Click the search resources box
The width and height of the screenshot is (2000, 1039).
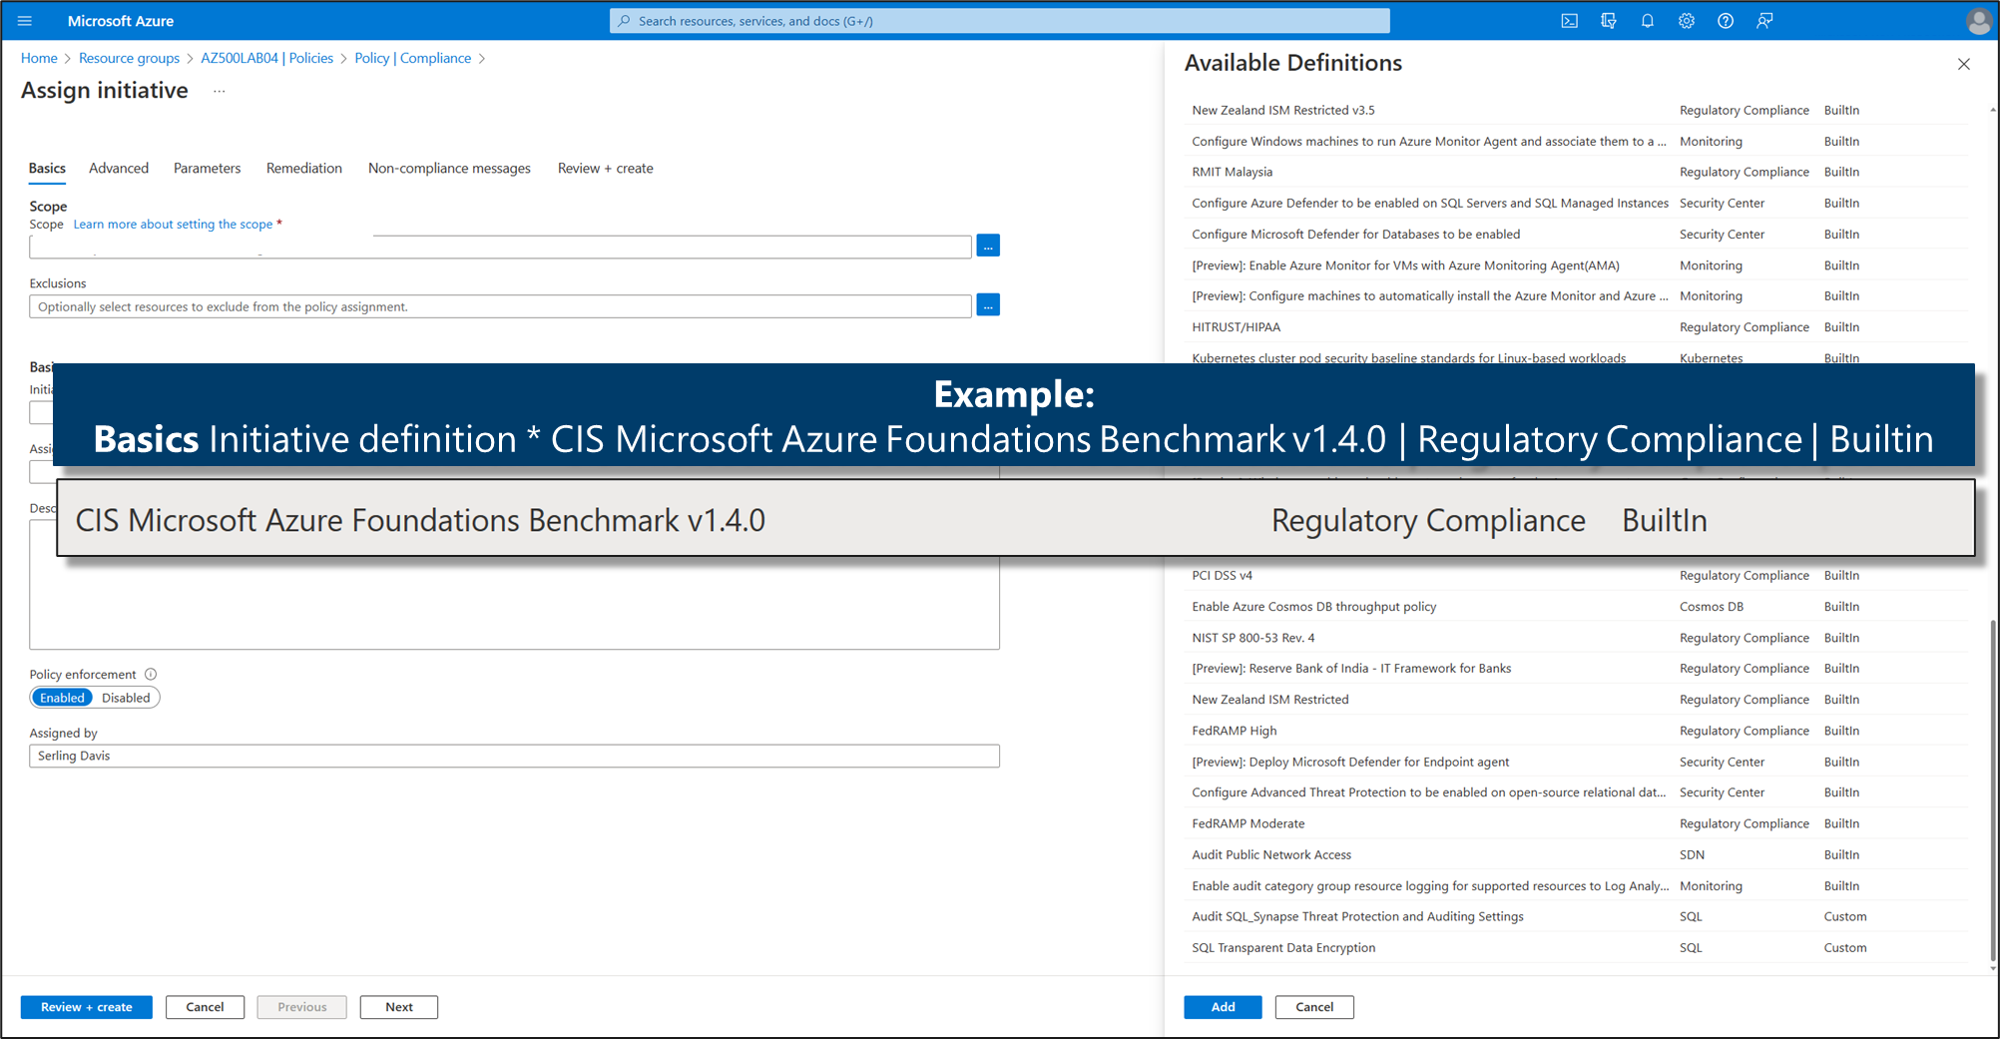click(999, 21)
